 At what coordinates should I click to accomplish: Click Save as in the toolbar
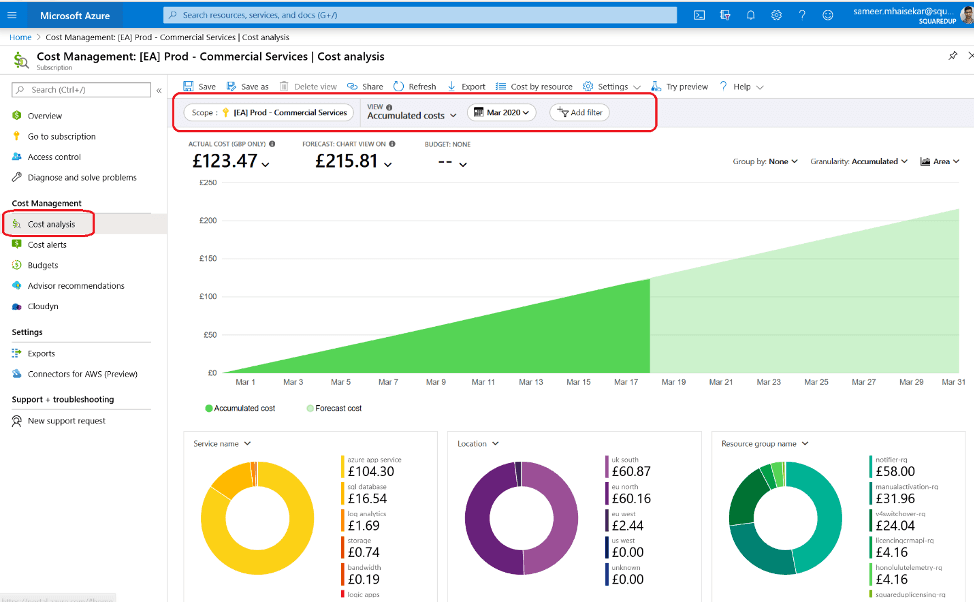[247, 86]
